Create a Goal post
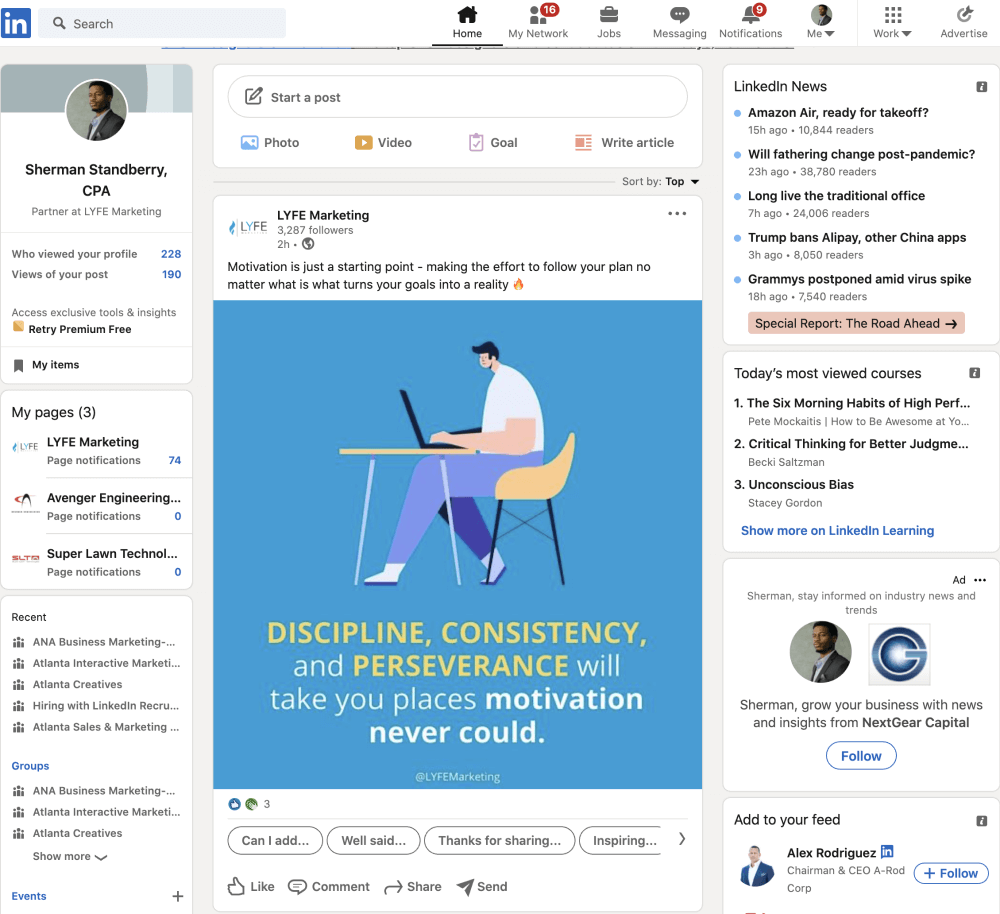Image resolution: width=1000 pixels, height=914 pixels. pos(493,142)
